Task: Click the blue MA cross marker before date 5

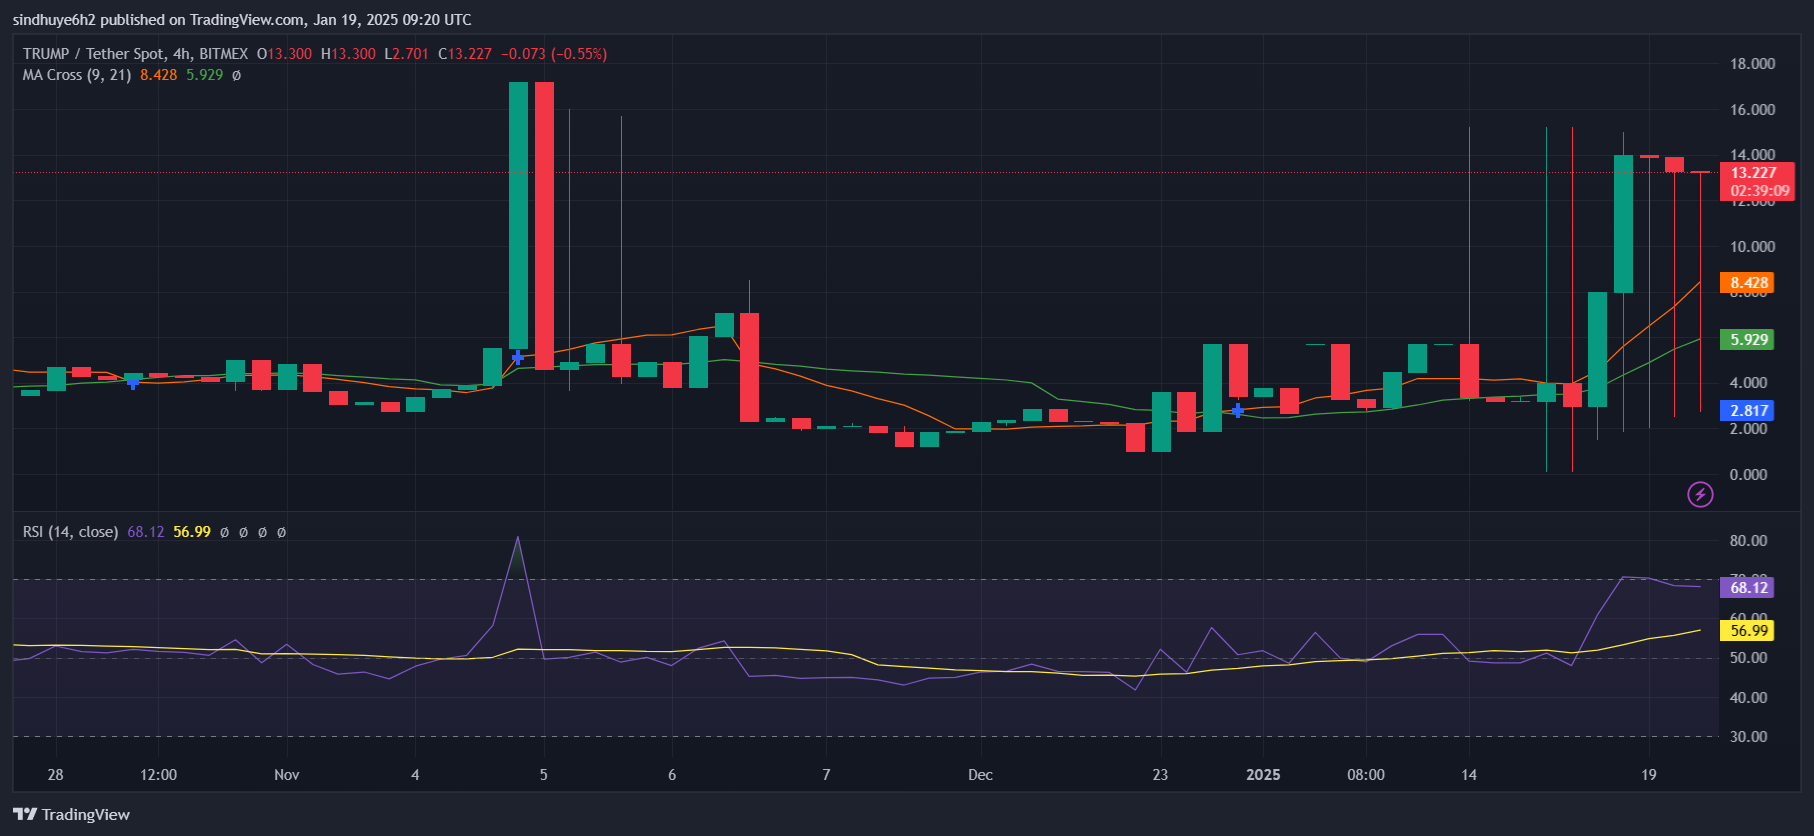Action: pyautogui.click(x=517, y=357)
